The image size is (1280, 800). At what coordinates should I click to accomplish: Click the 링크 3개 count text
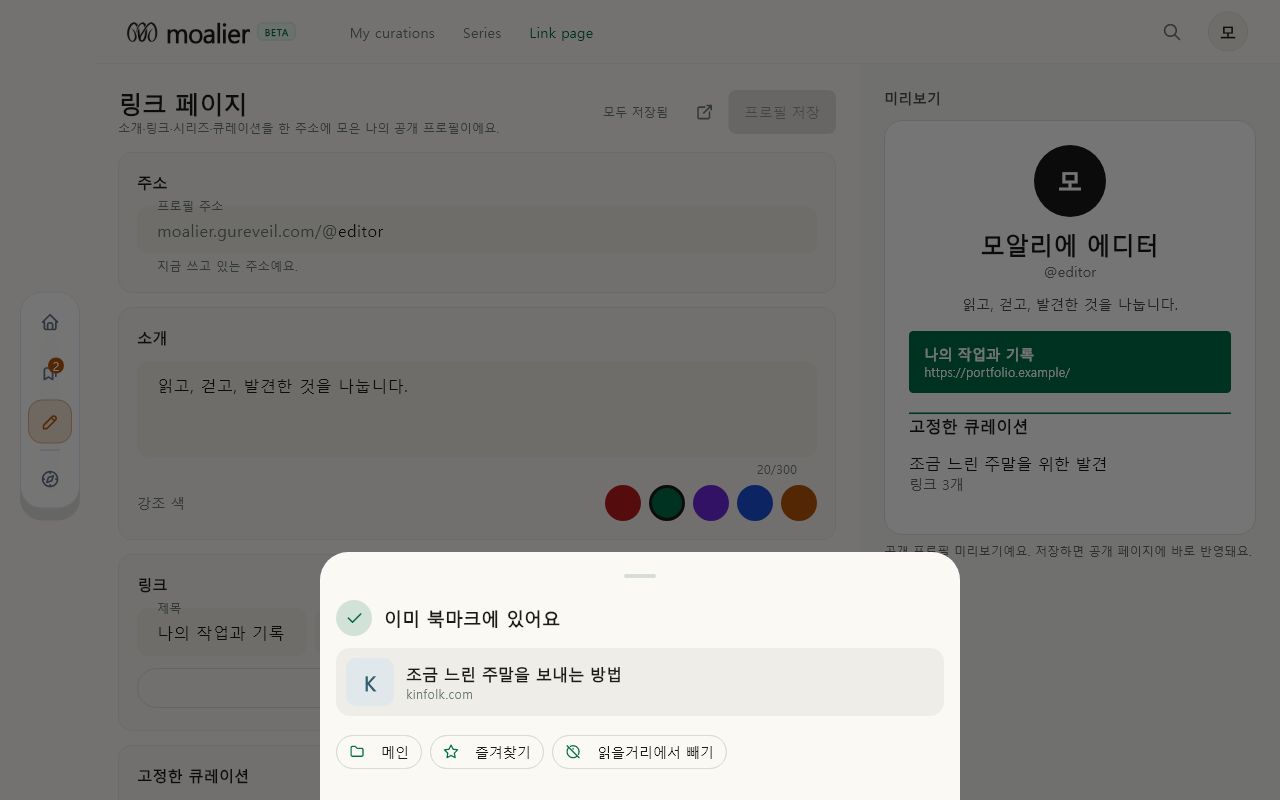936,484
